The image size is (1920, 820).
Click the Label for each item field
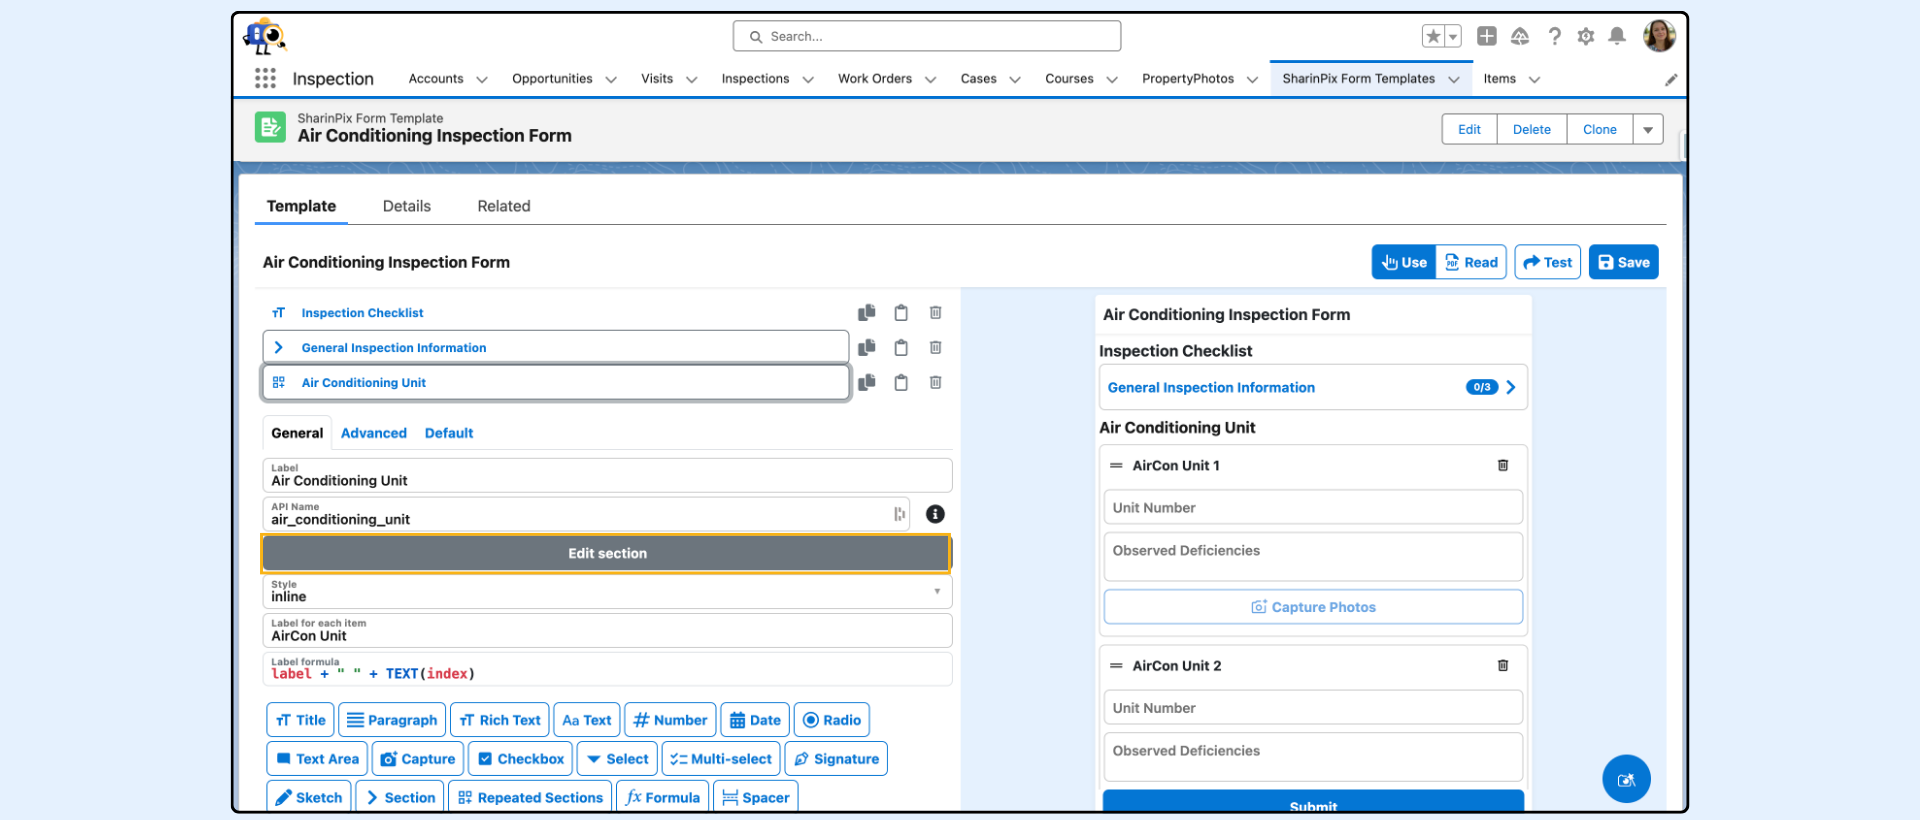[x=606, y=631]
